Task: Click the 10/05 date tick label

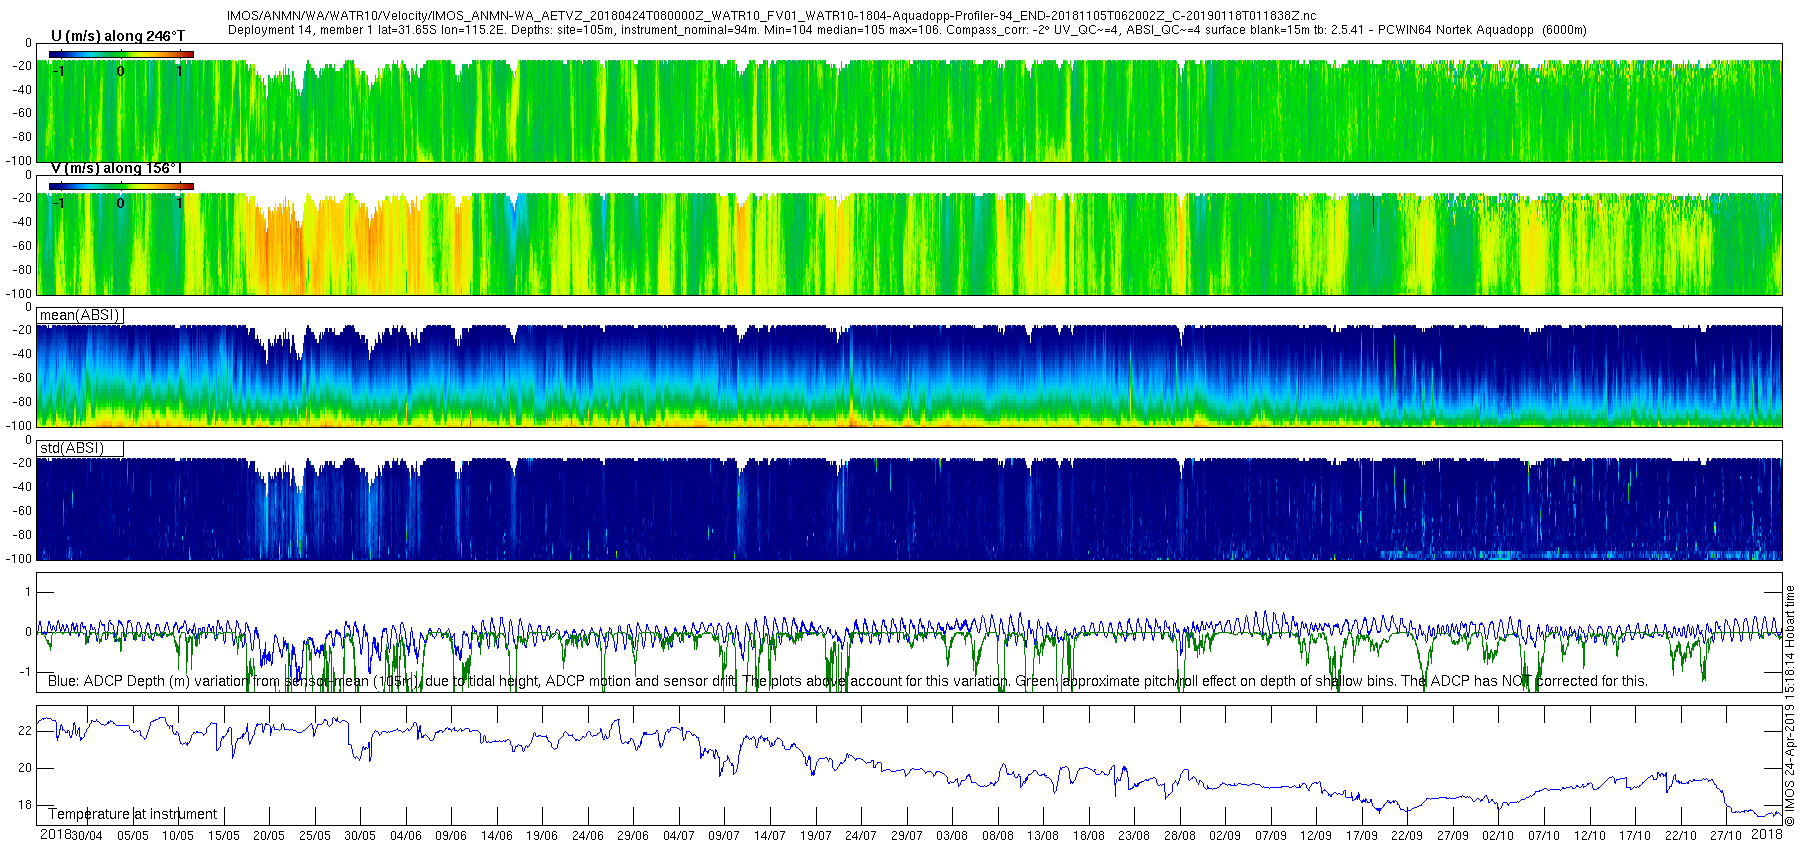Action: (x=178, y=836)
